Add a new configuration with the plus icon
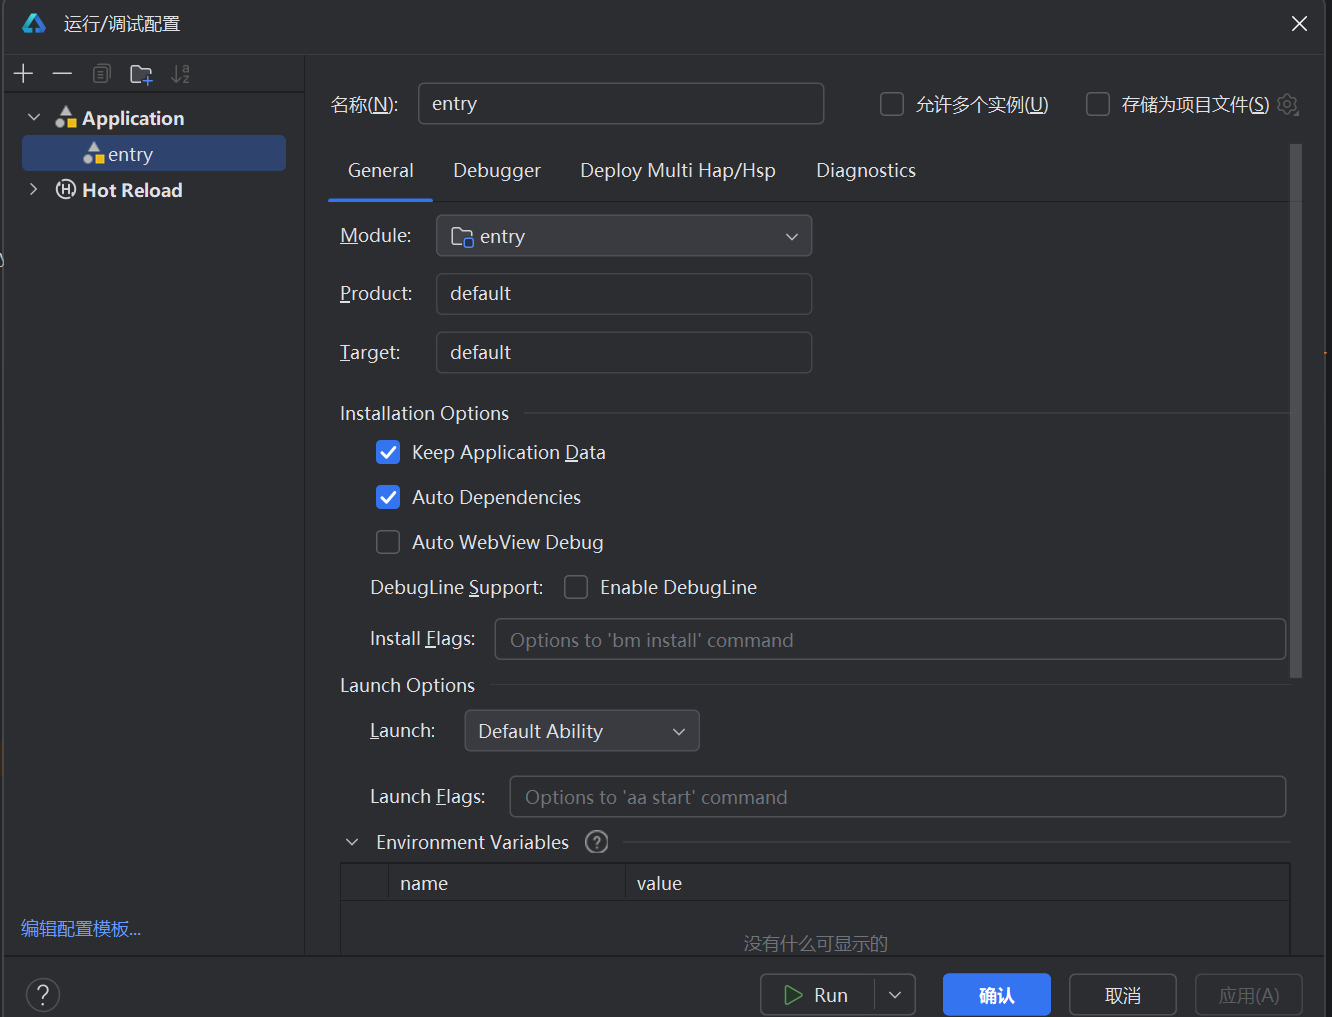Image resolution: width=1332 pixels, height=1017 pixels. pyautogui.click(x=23, y=74)
